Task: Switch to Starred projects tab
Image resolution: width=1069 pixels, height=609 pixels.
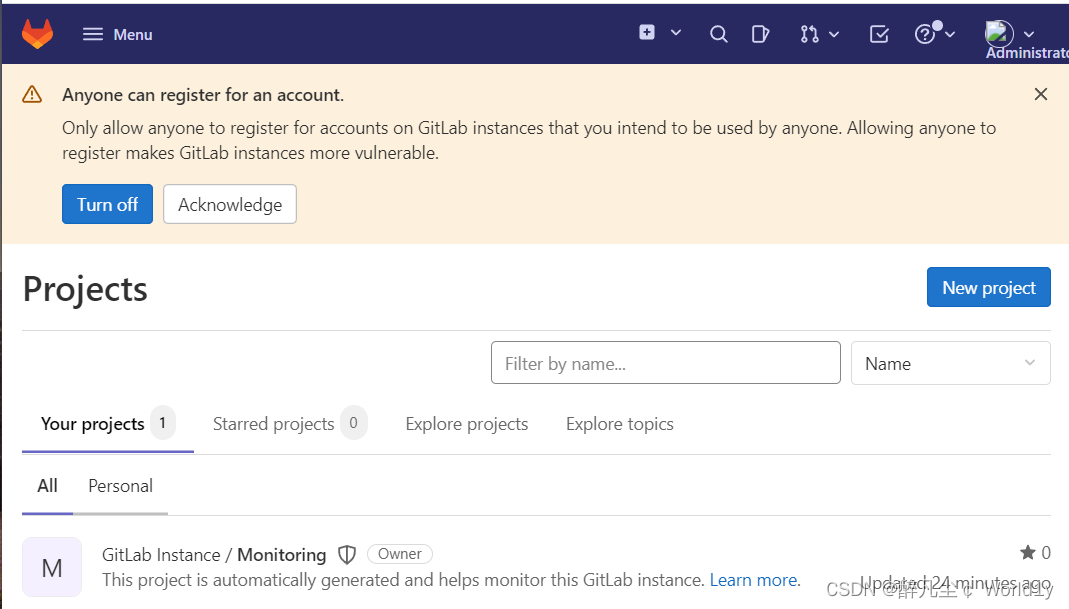Action: click(274, 424)
